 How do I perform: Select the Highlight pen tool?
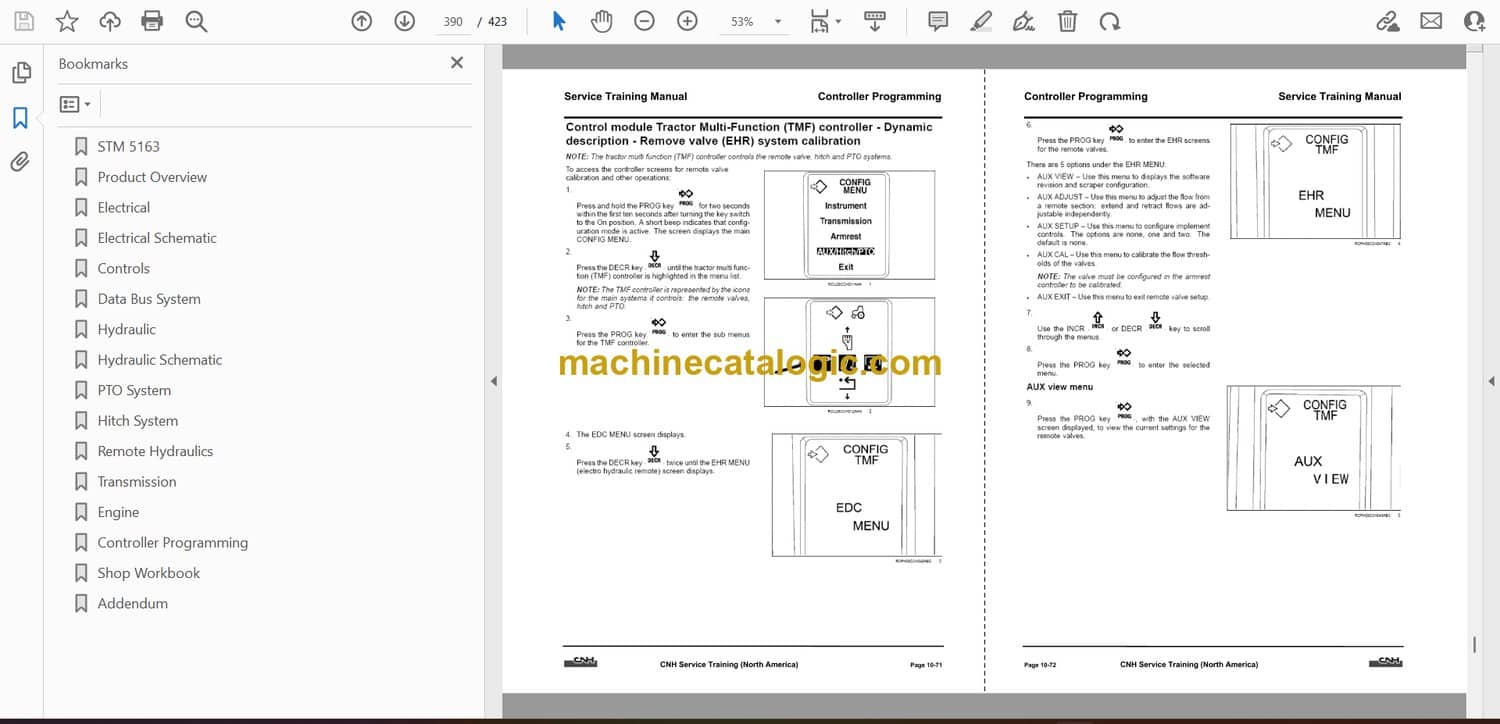[981, 21]
